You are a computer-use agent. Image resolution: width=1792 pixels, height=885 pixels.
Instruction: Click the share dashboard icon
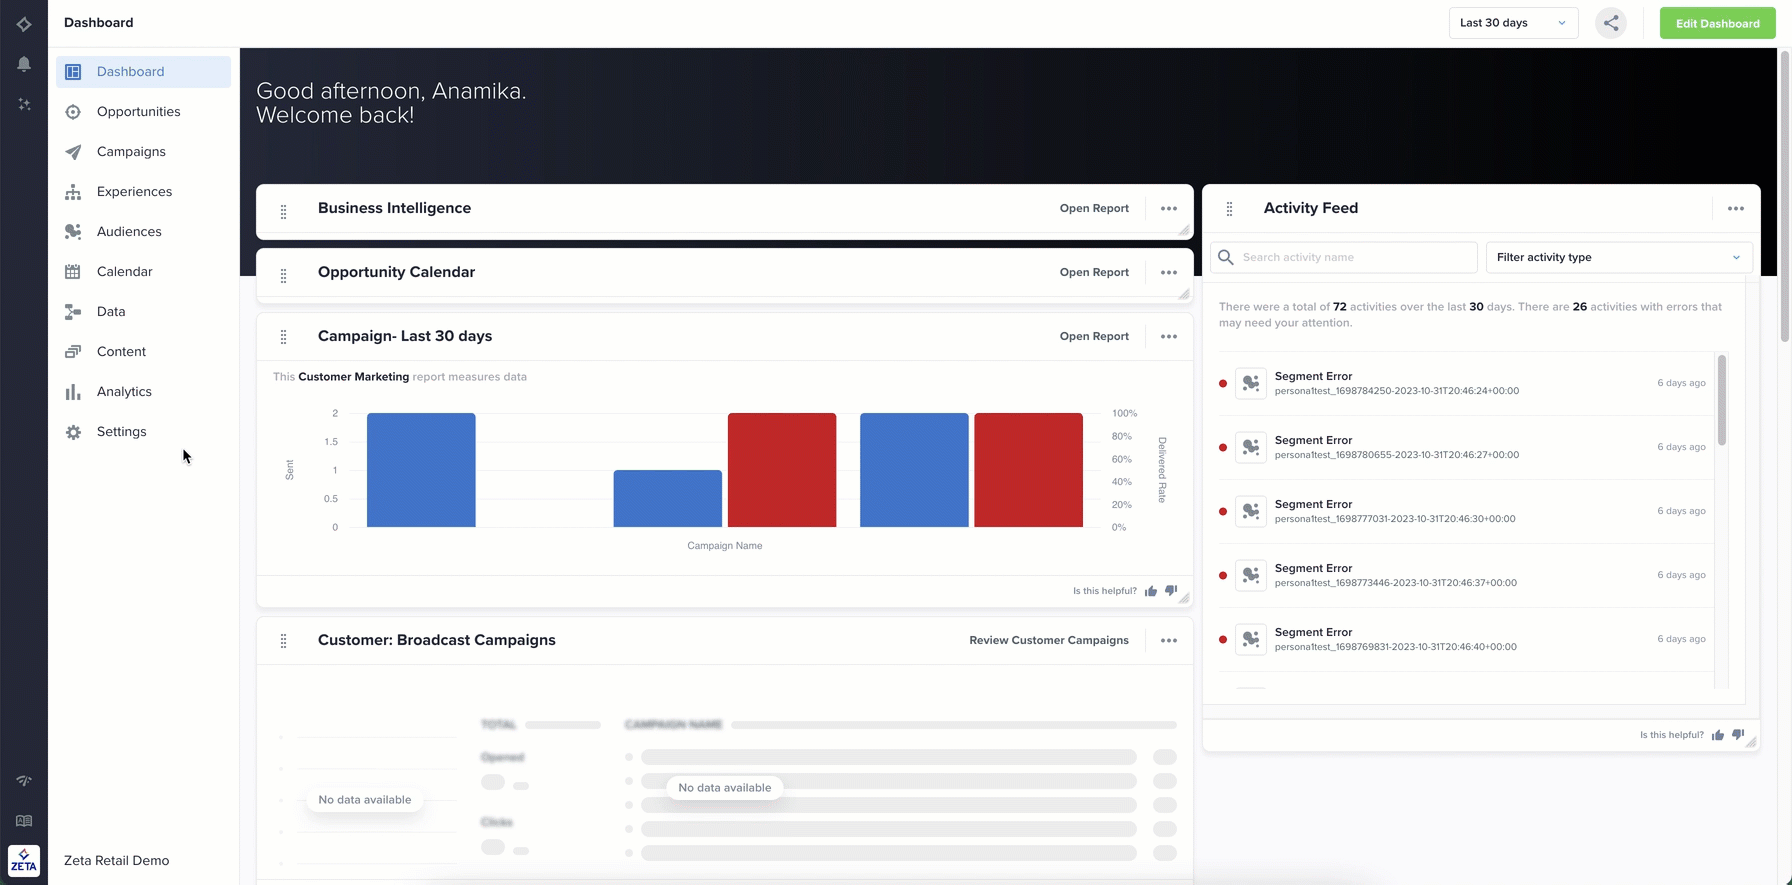click(x=1611, y=23)
